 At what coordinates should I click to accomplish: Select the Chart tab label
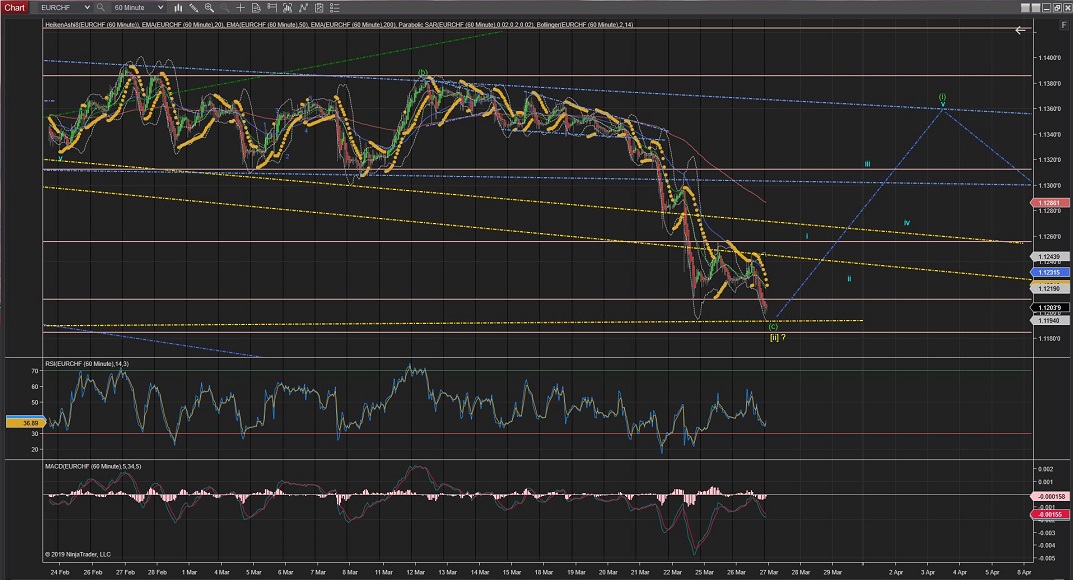pos(15,7)
